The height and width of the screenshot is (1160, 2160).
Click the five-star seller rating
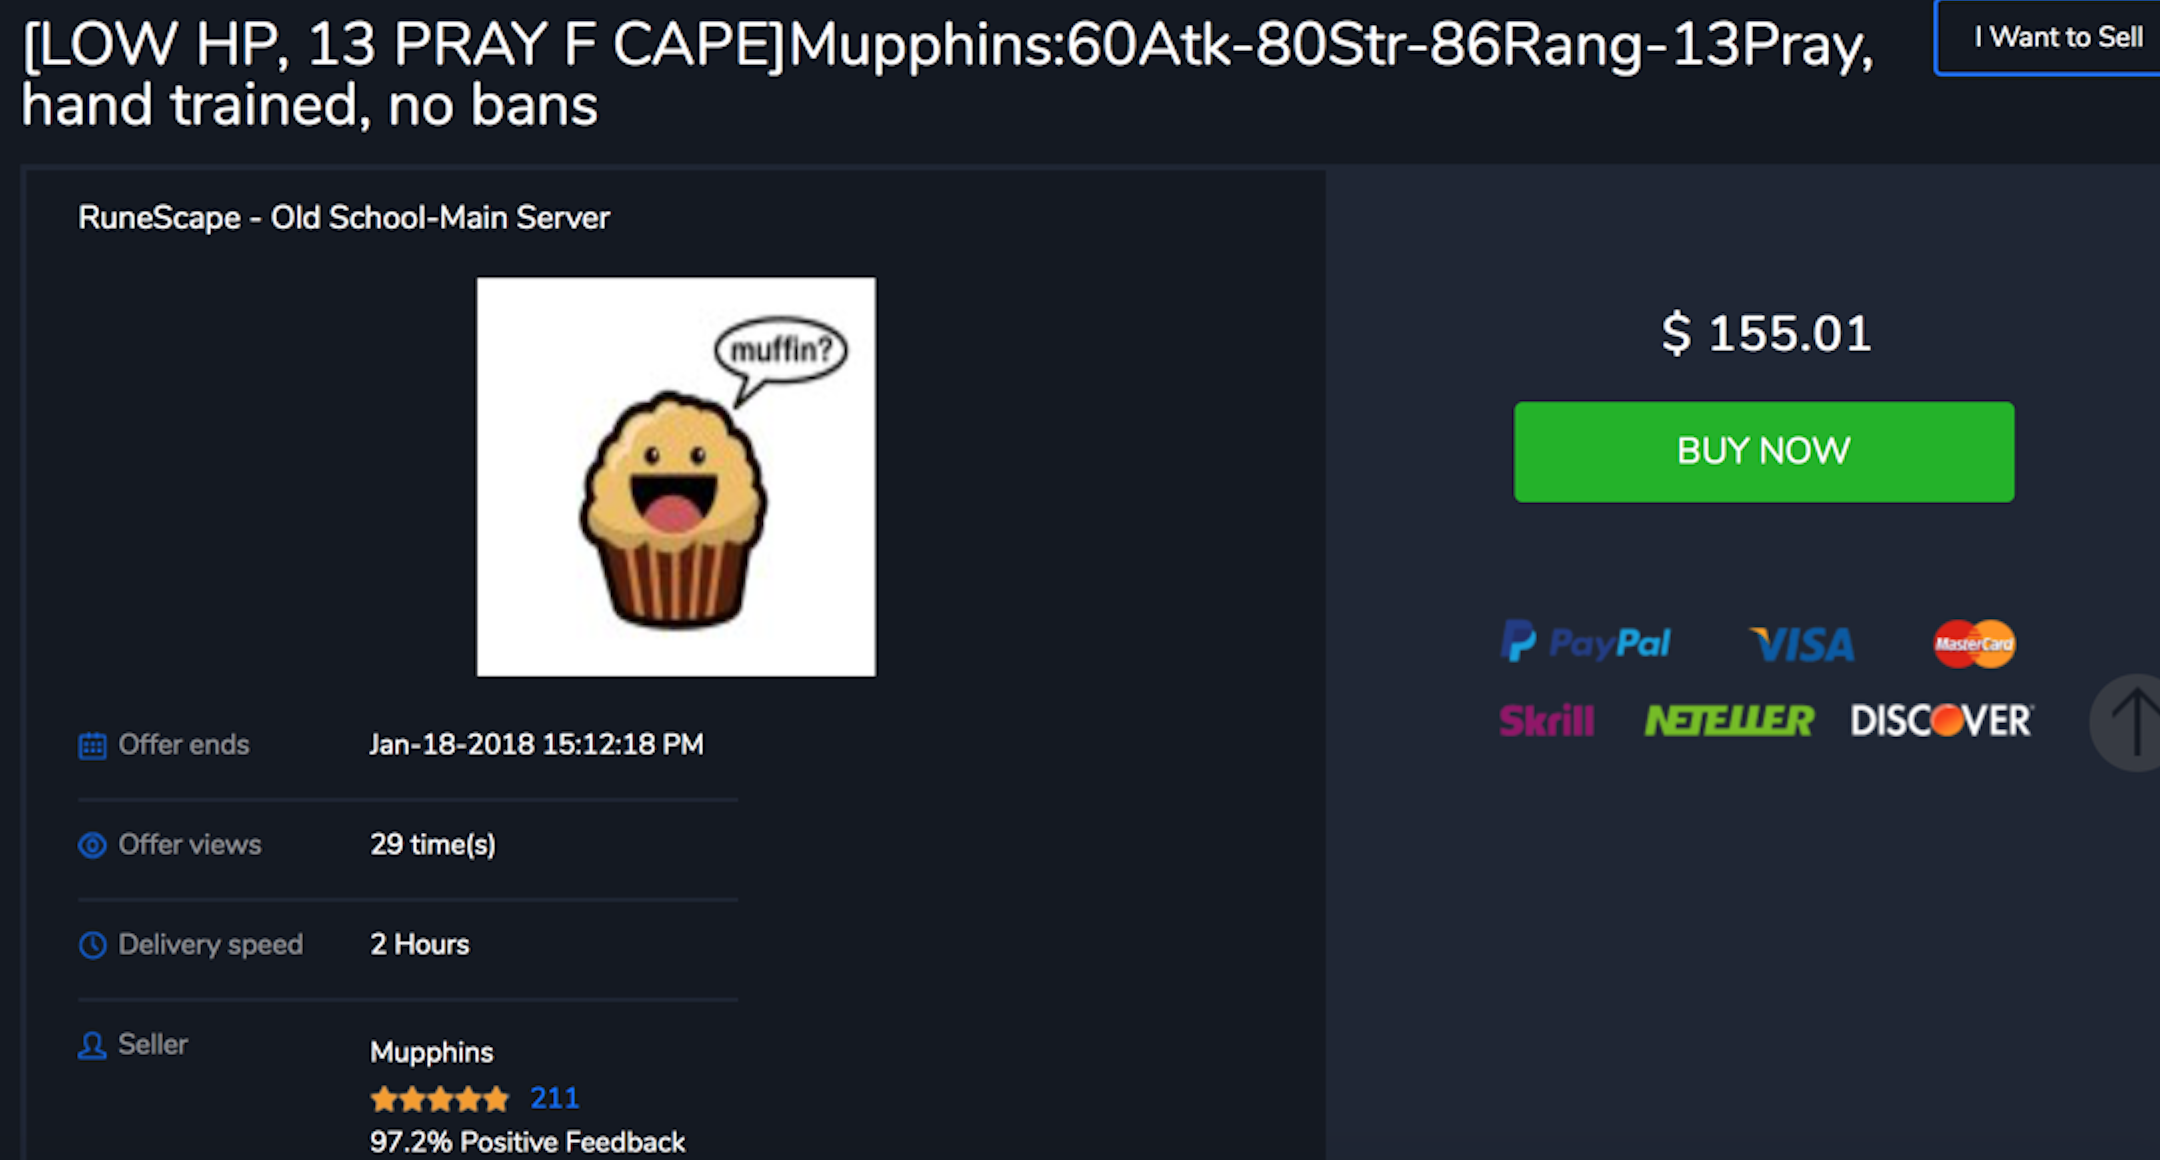(x=439, y=1099)
